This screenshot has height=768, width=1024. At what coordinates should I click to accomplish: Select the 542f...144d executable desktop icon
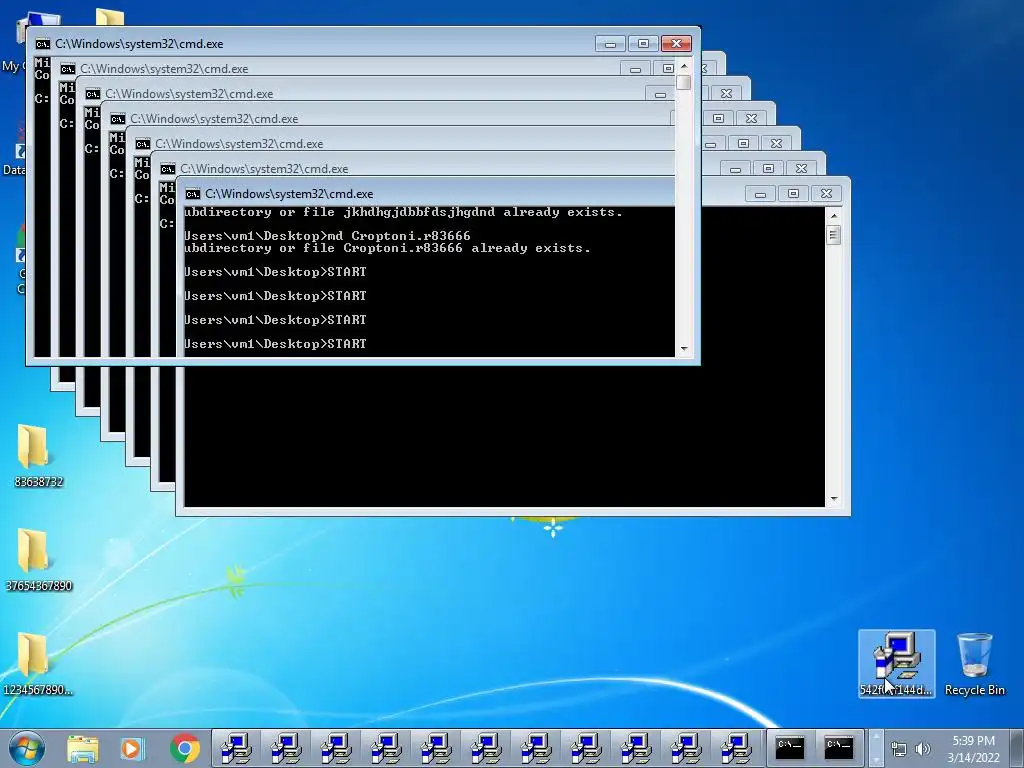896,664
